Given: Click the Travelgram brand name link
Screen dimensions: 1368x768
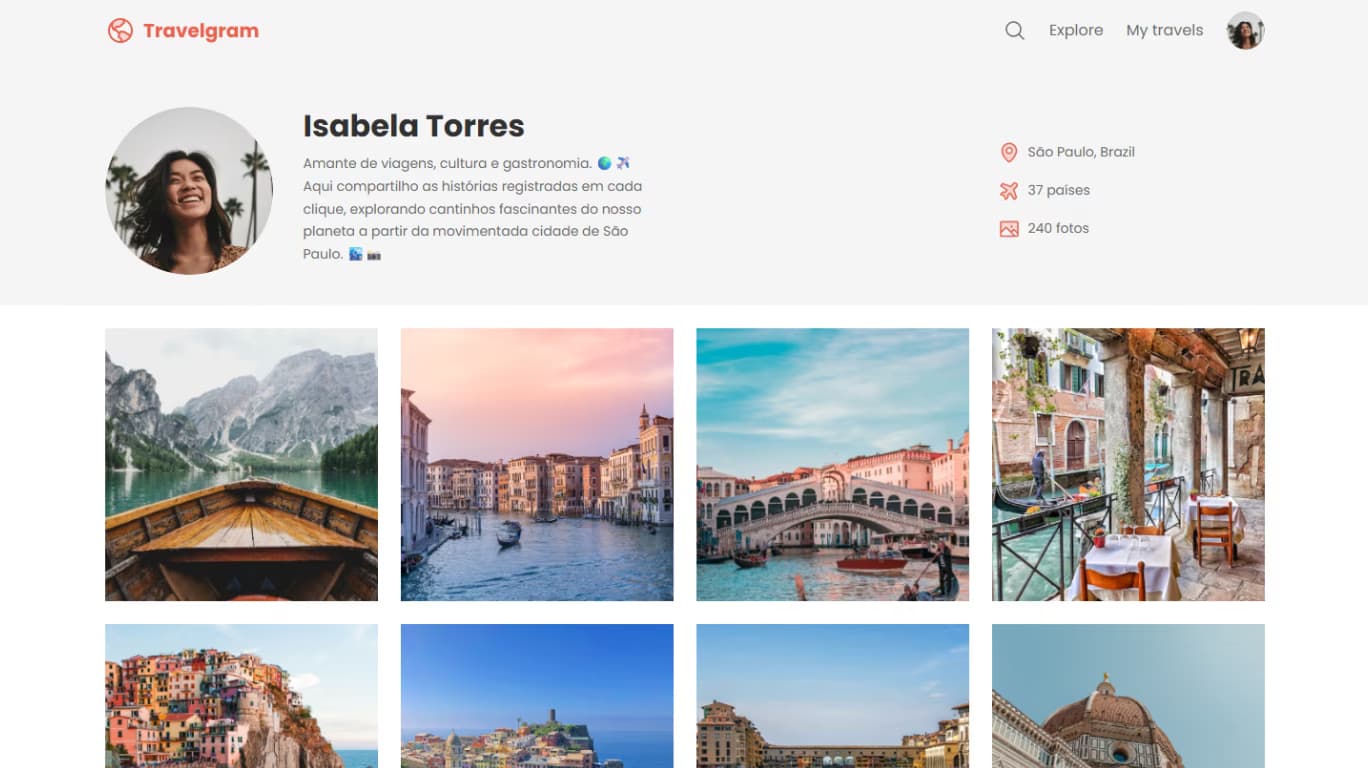Looking at the screenshot, I should [200, 31].
